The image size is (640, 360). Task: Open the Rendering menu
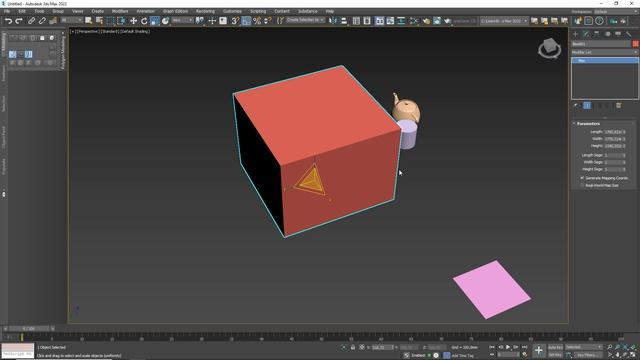(205, 11)
